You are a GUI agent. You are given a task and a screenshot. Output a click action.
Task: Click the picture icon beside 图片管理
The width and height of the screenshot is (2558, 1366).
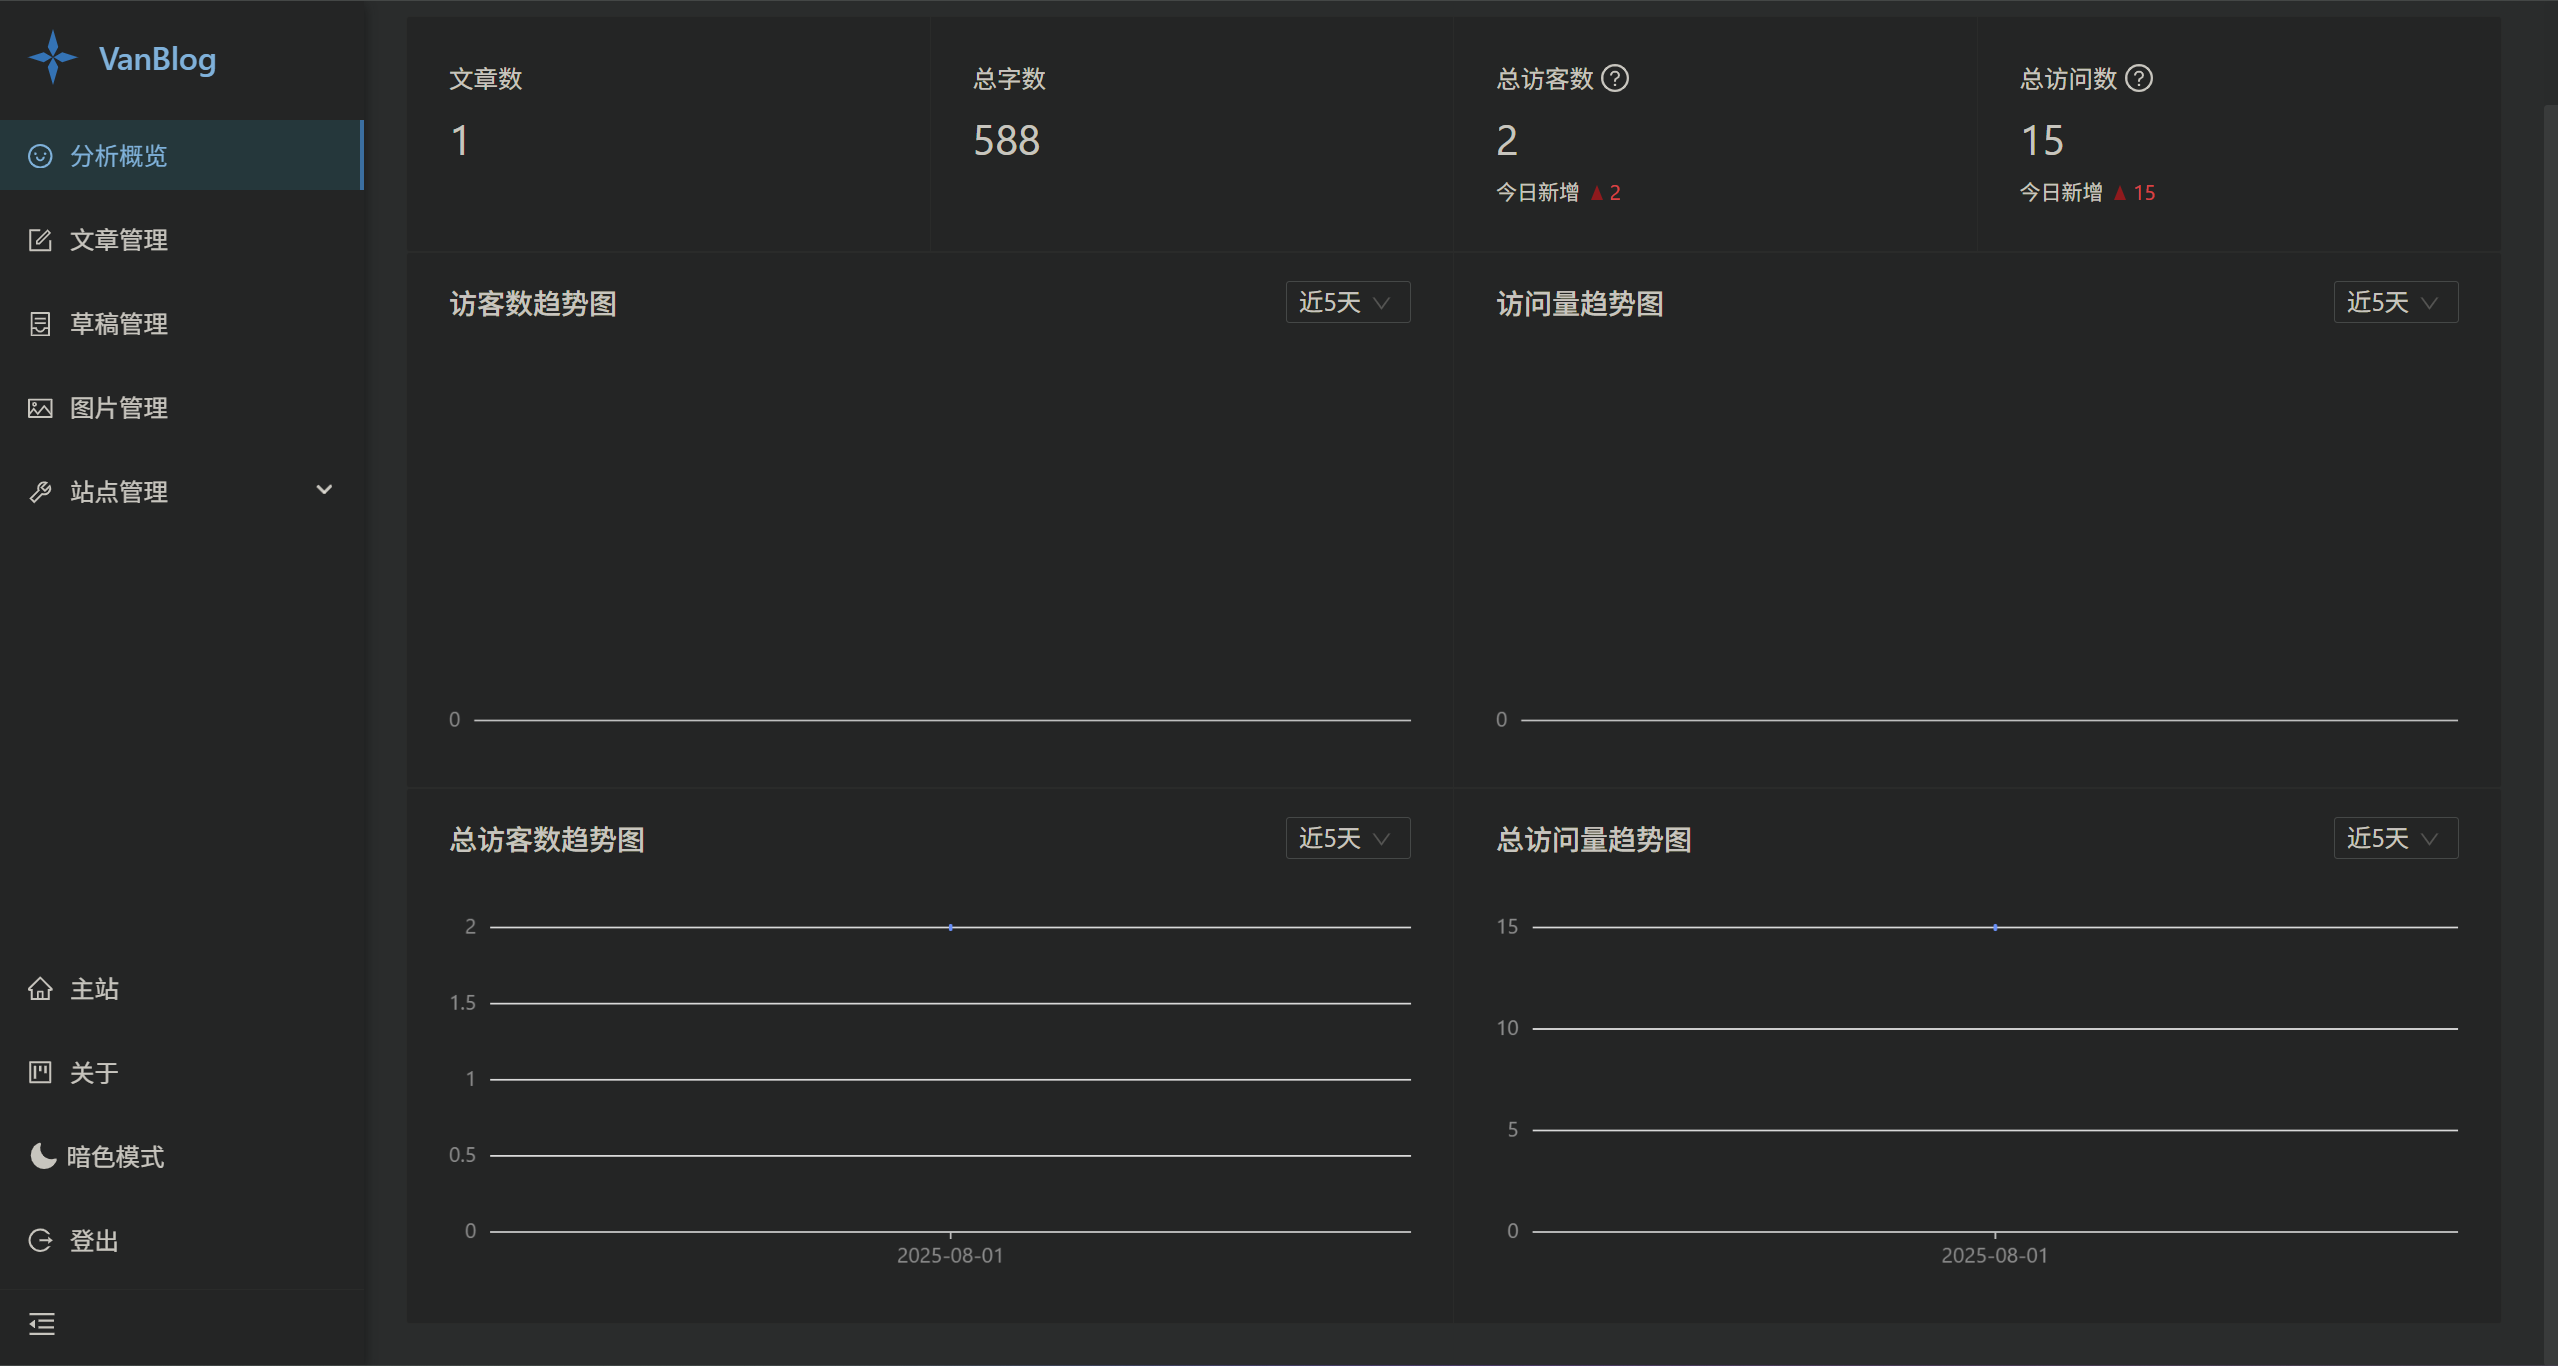click(x=40, y=408)
